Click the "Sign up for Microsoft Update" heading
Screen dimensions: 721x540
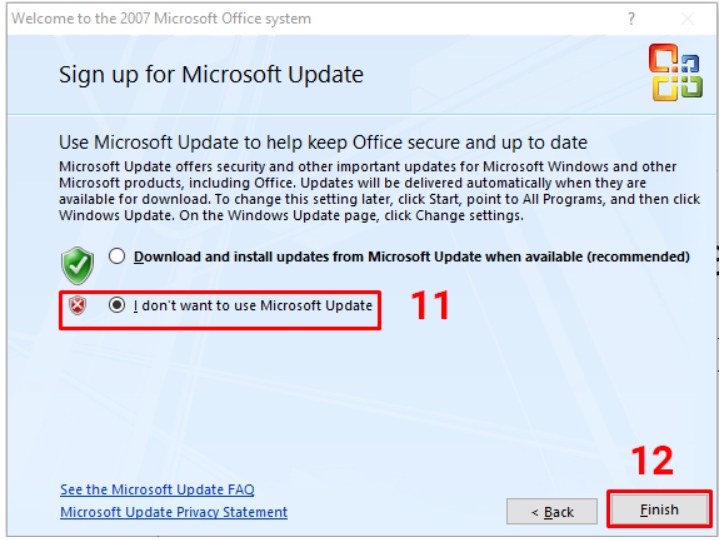tap(211, 75)
